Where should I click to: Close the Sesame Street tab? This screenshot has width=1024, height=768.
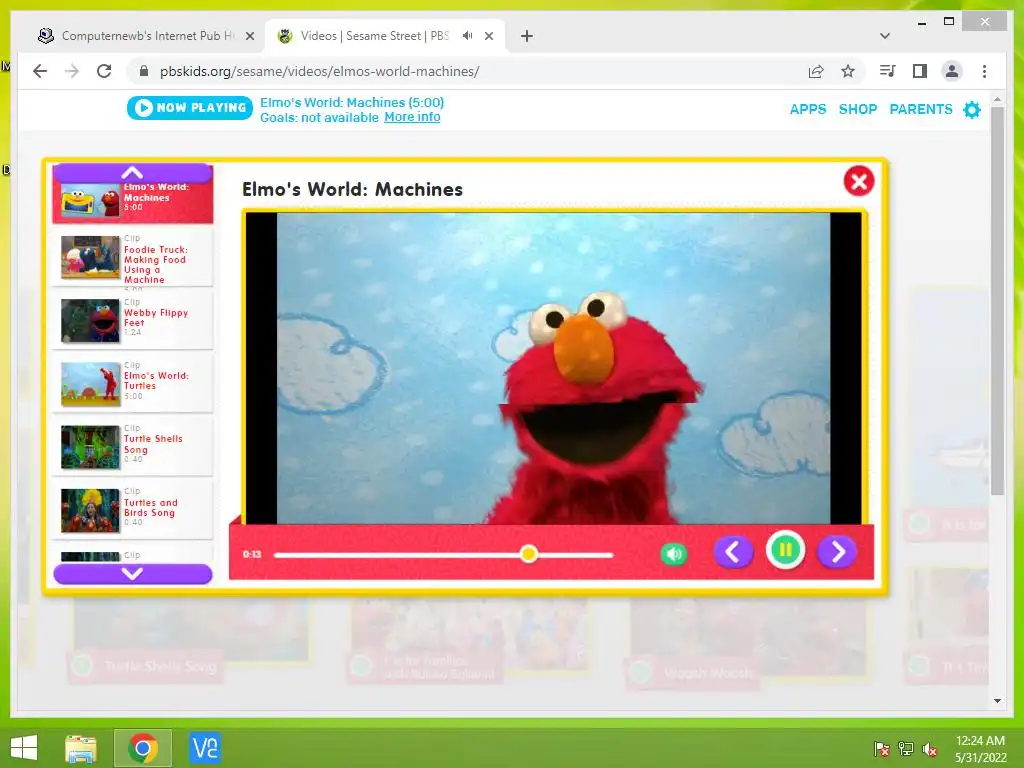pos(488,36)
